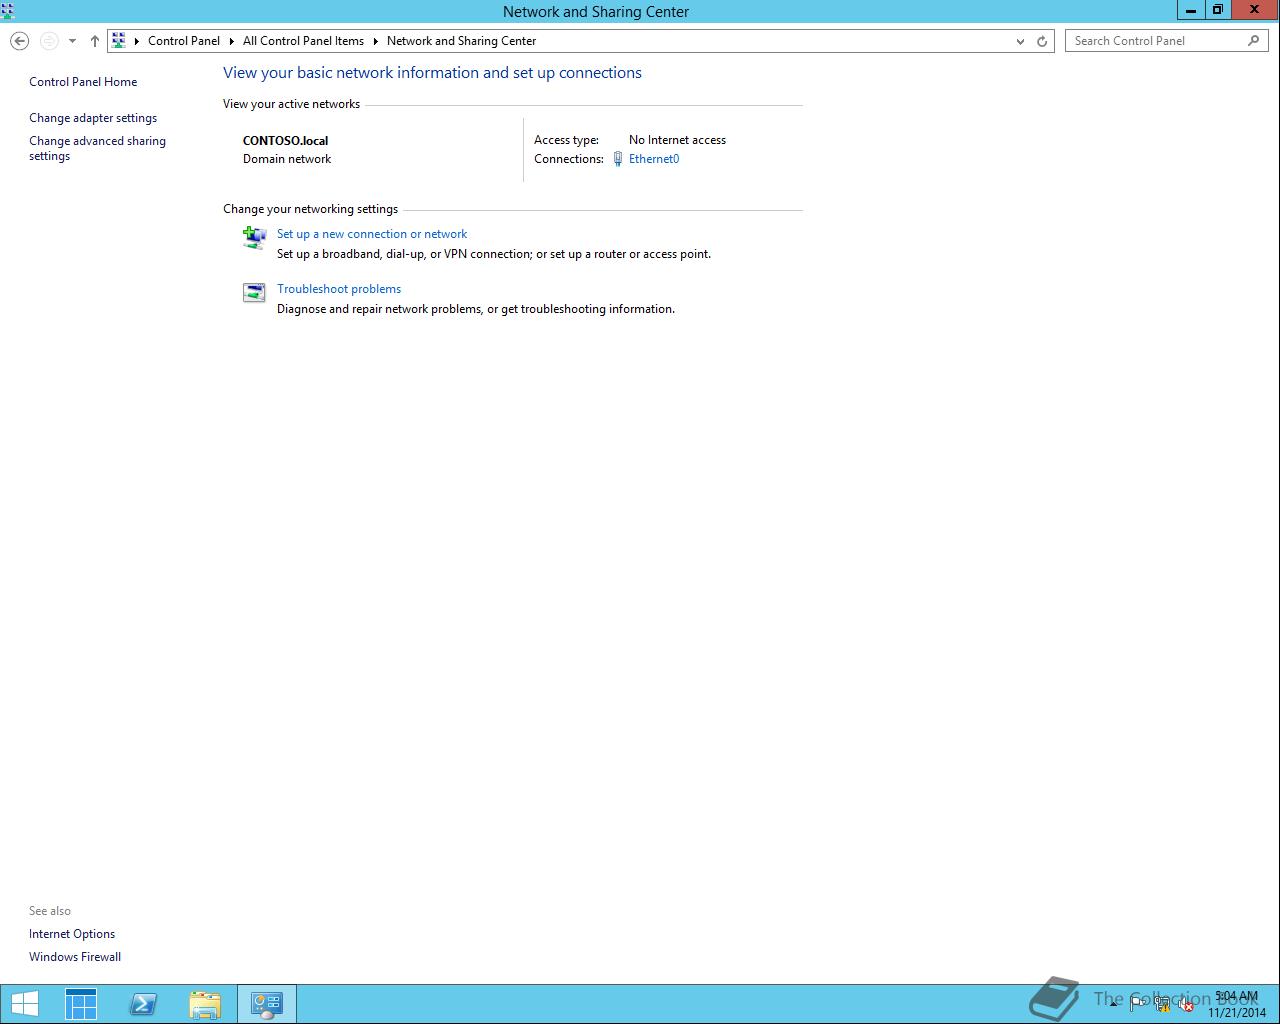Select Network and Sharing Center breadcrumb
This screenshot has width=1280, height=1024.
click(x=461, y=41)
